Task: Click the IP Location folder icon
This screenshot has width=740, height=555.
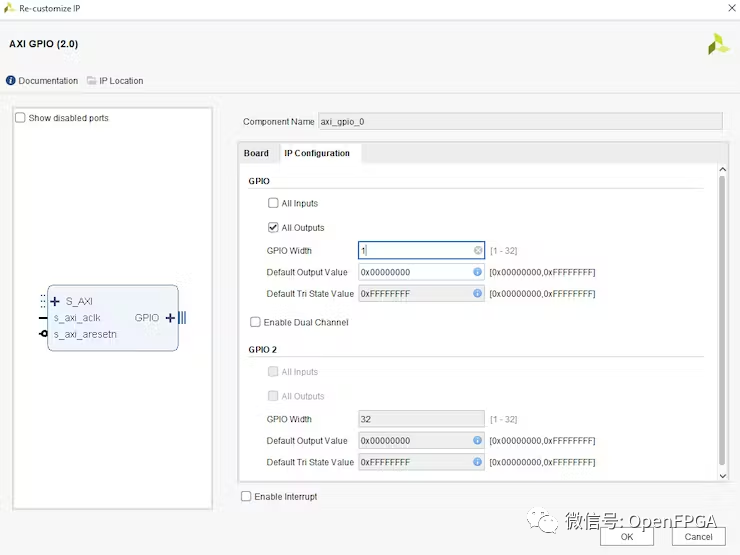Action: 91,81
